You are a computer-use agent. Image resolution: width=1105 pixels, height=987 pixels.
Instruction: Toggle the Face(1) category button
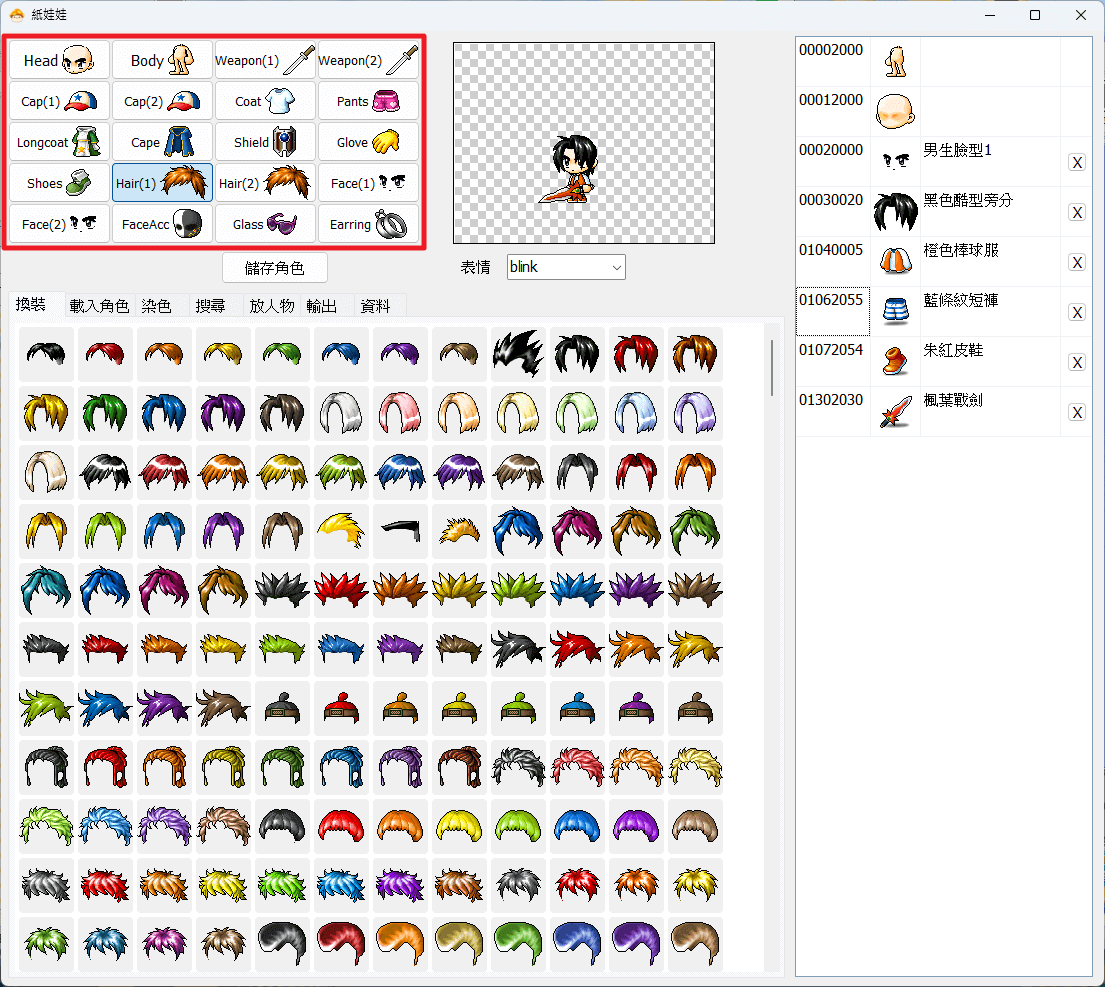pos(368,183)
